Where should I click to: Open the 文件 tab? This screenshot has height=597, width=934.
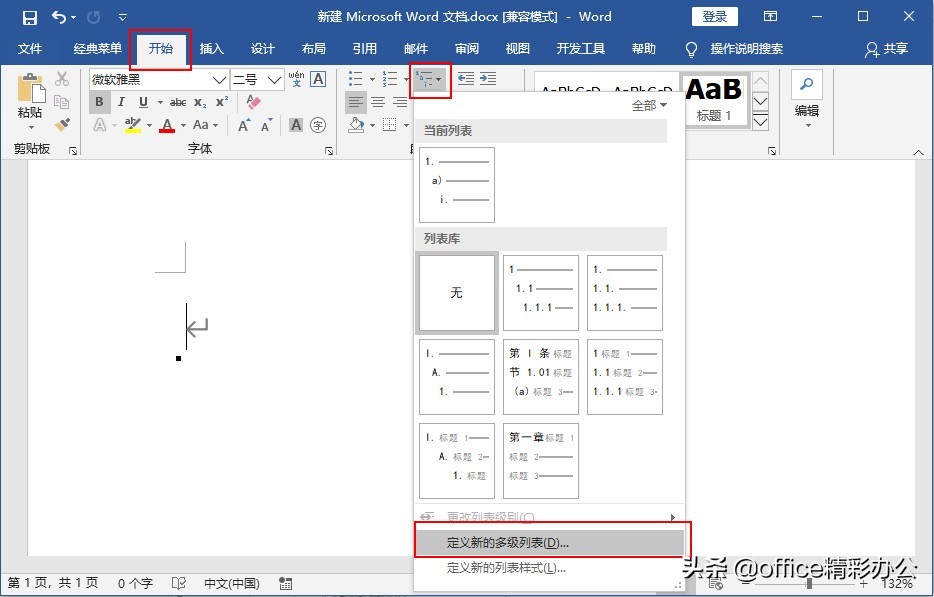30,49
